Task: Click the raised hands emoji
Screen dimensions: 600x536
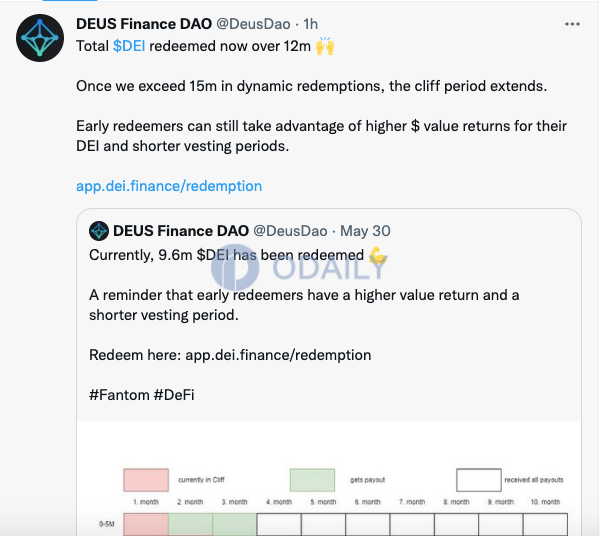Action: click(325, 46)
